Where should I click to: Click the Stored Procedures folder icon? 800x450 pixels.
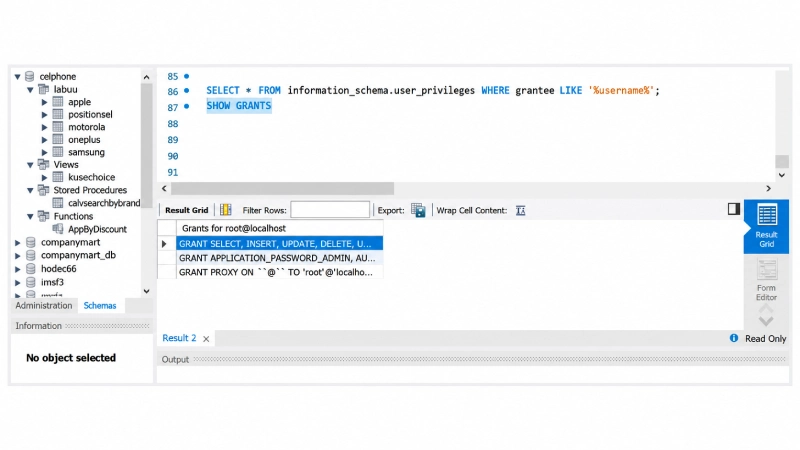pos(44,190)
